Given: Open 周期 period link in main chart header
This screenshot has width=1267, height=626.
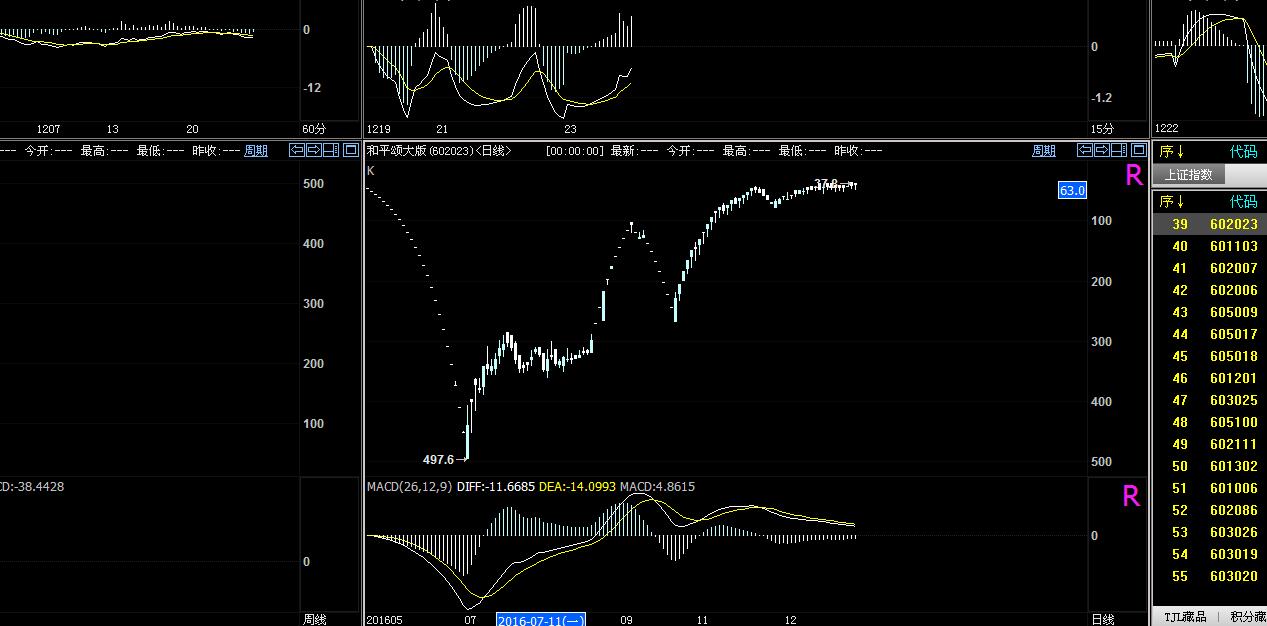Looking at the screenshot, I should pos(1043,151).
